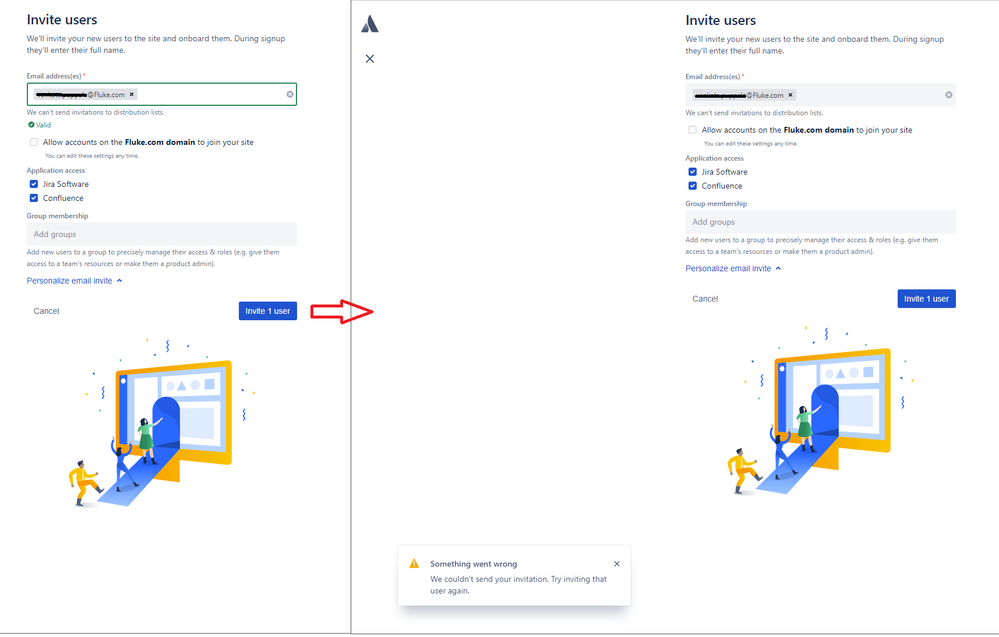Uncheck Confluence in right panel
This screenshot has width=999, height=637.
tap(693, 186)
